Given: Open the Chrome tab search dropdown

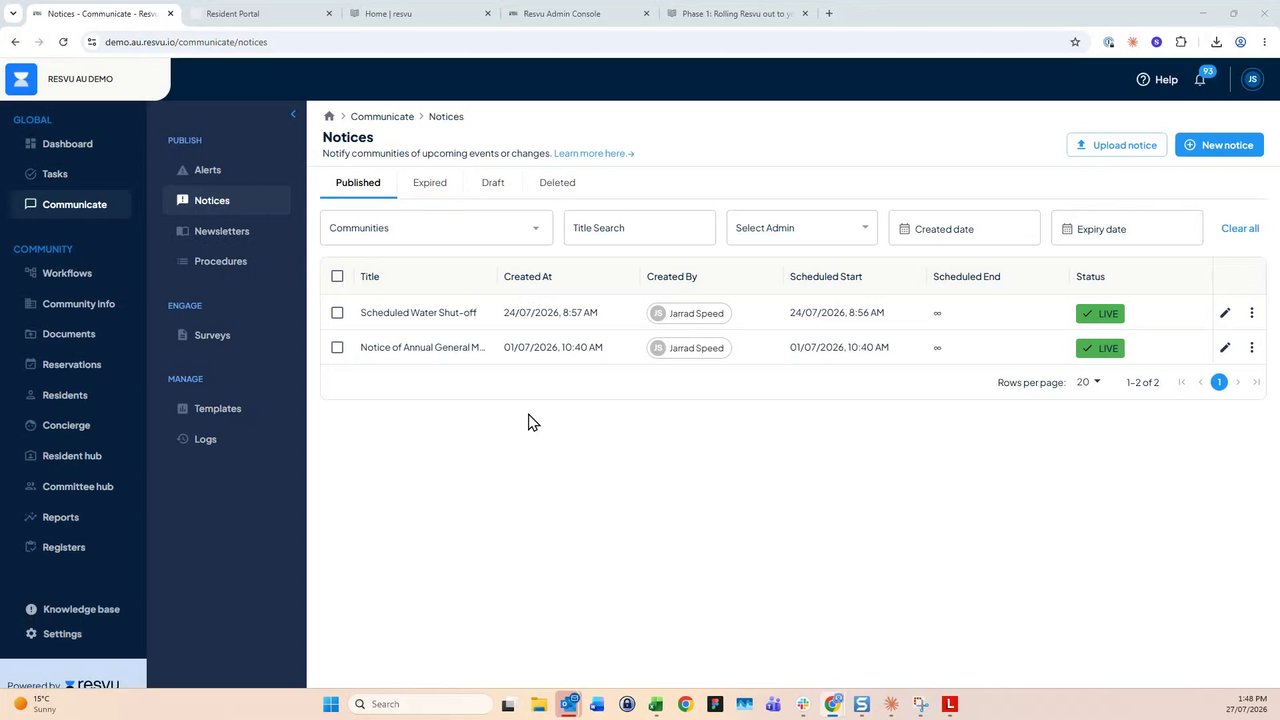Looking at the screenshot, I should point(13,14).
